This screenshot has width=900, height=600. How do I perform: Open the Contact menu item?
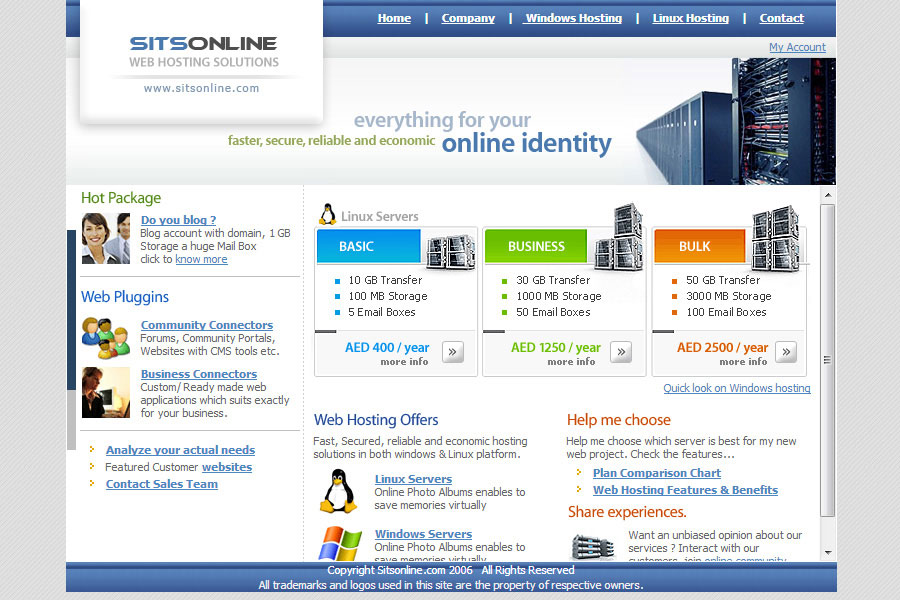(781, 18)
